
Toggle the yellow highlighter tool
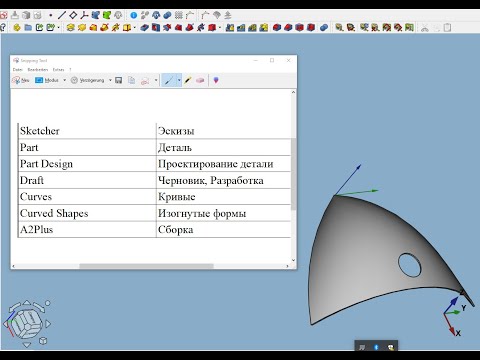188,80
